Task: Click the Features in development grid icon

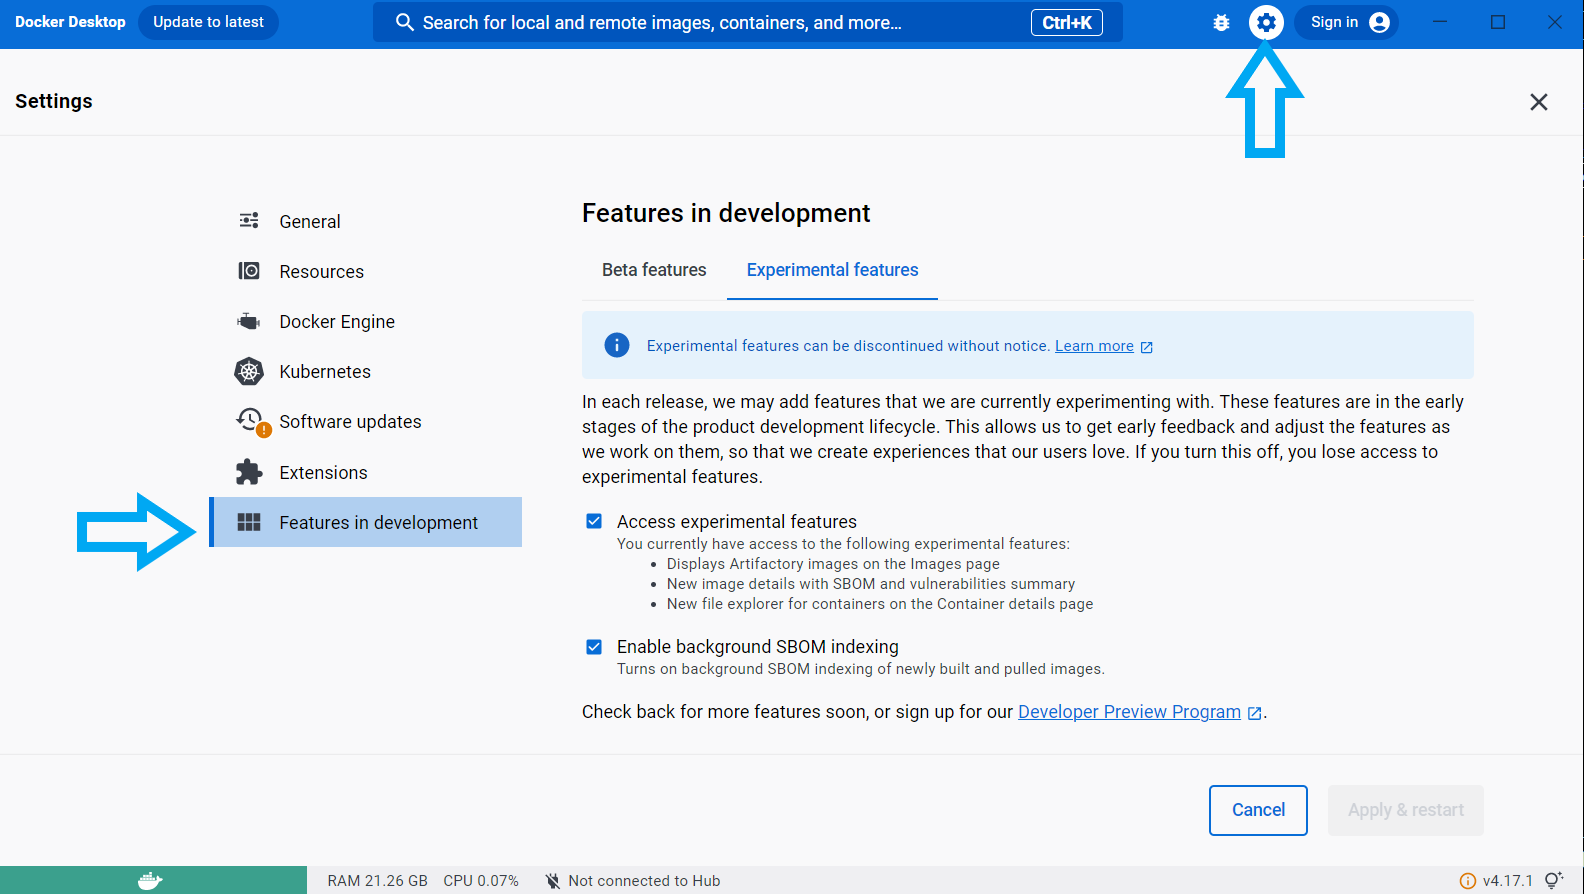Action: (x=249, y=522)
